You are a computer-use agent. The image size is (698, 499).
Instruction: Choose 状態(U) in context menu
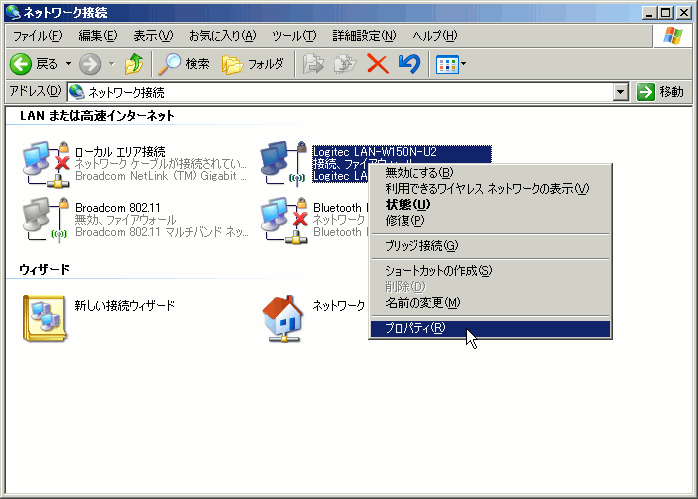(x=490, y=204)
